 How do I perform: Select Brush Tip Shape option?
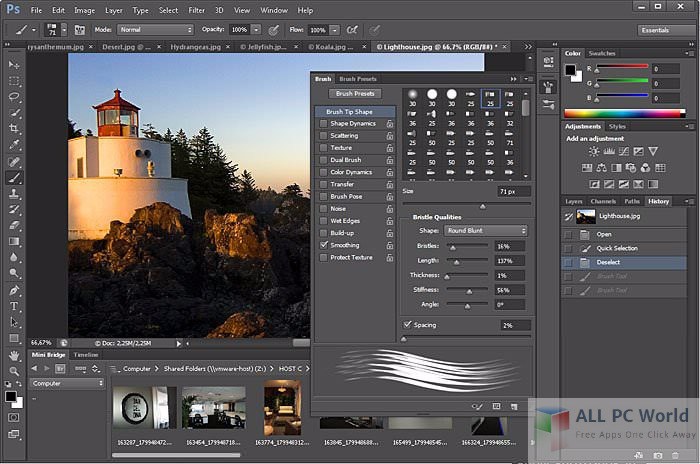point(355,112)
